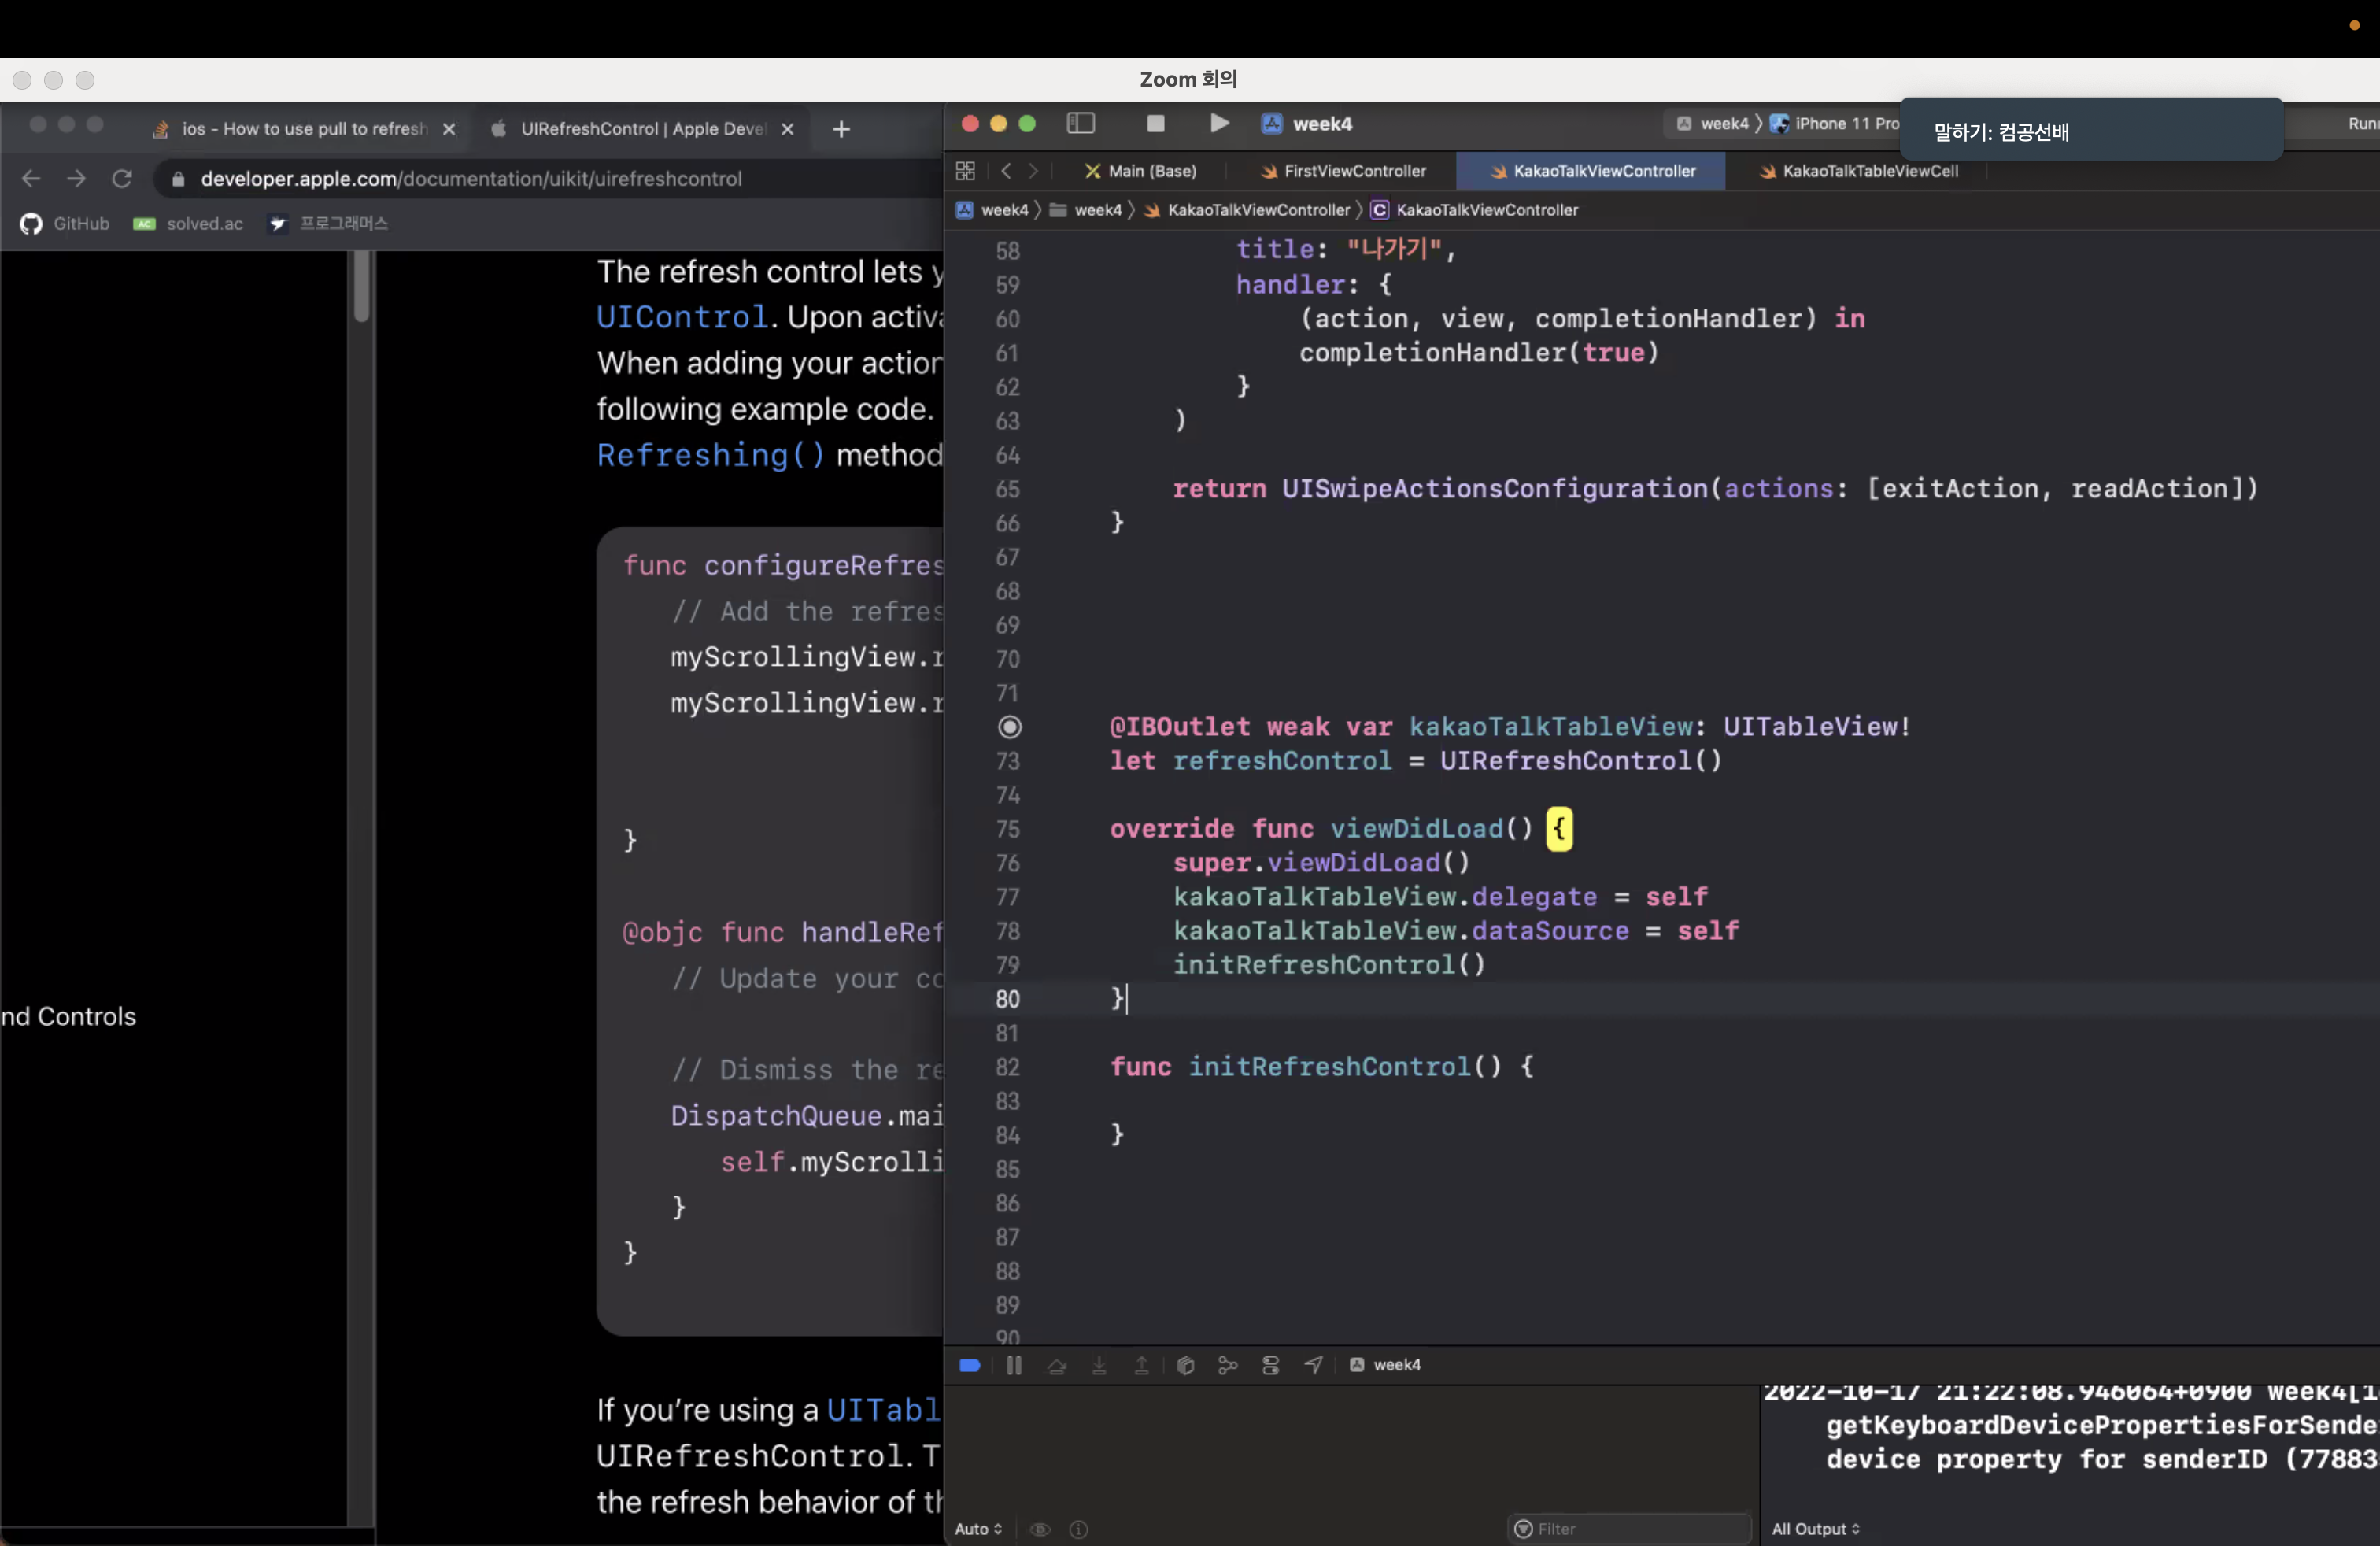The height and width of the screenshot is (1546, 2380).
Task: Switch to iOS pull to refresh browser tab
Action: [303, 129]
